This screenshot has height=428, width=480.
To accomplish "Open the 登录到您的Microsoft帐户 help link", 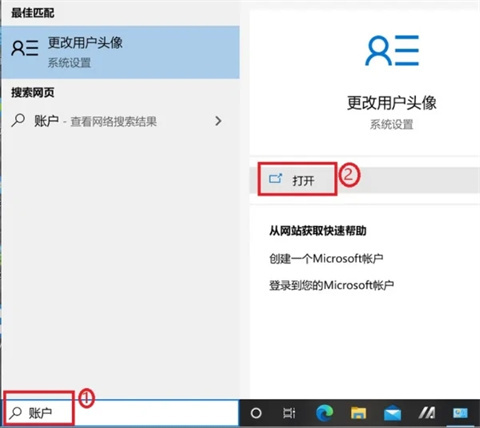I will [x=331, y=285].
